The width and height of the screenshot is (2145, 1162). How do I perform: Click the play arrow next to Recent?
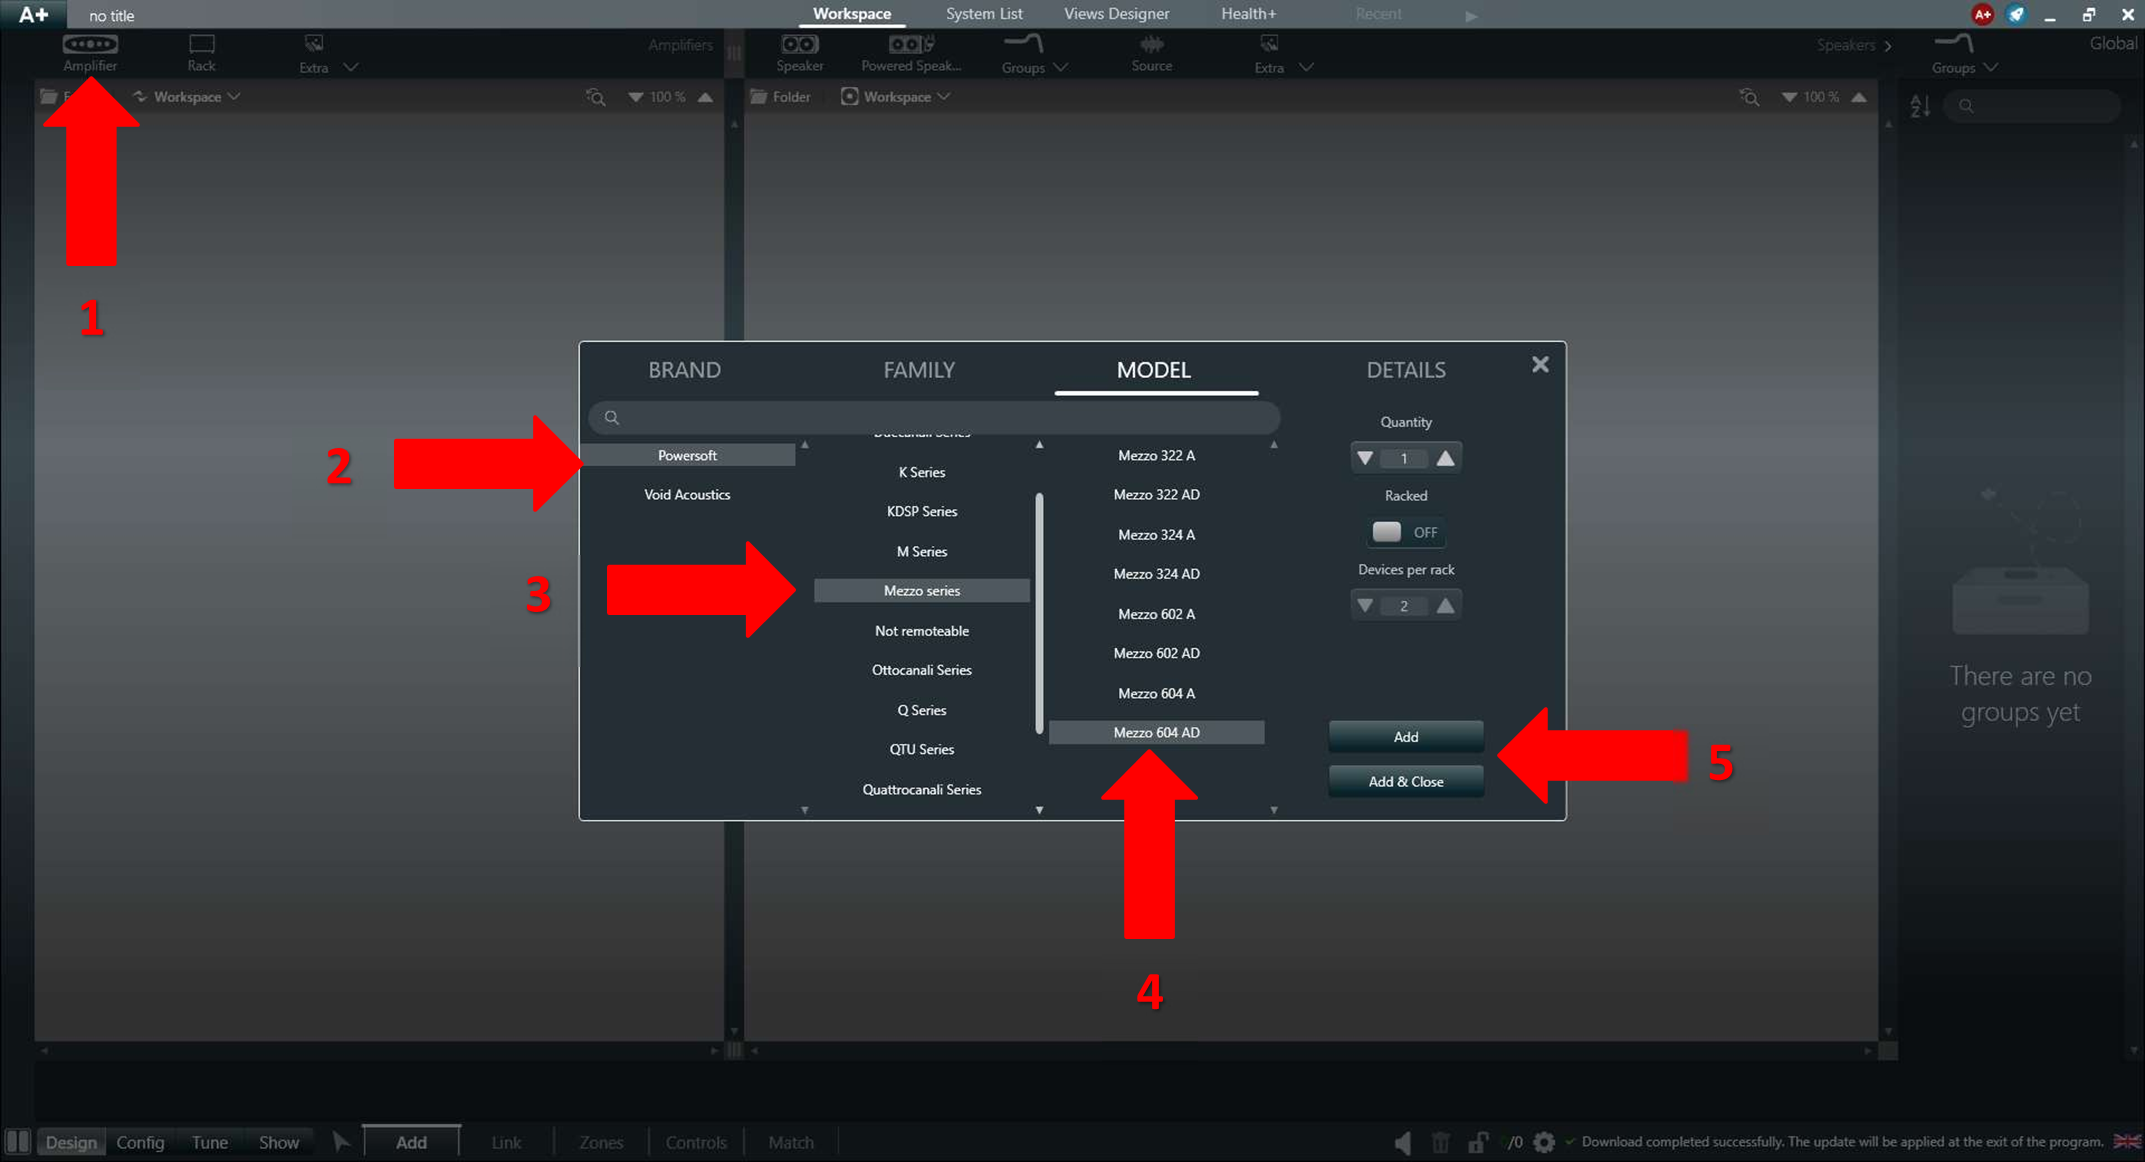[1471, 16]
